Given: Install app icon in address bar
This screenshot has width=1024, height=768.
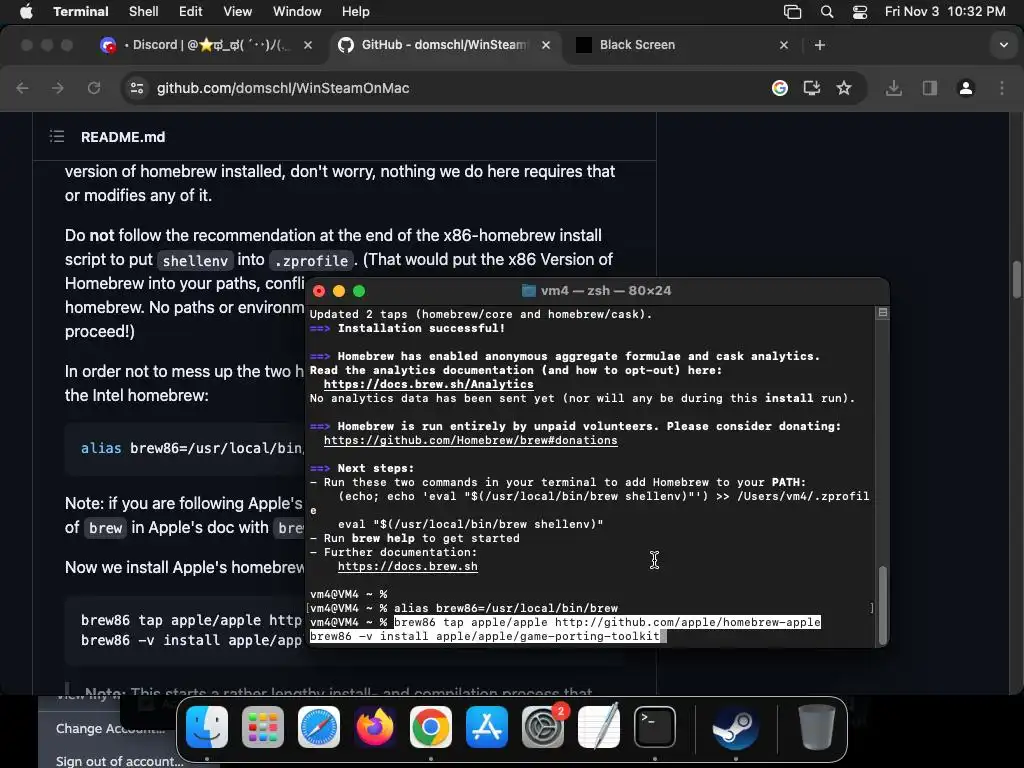Looking at the screenshot, I should [x=812, y=88].
